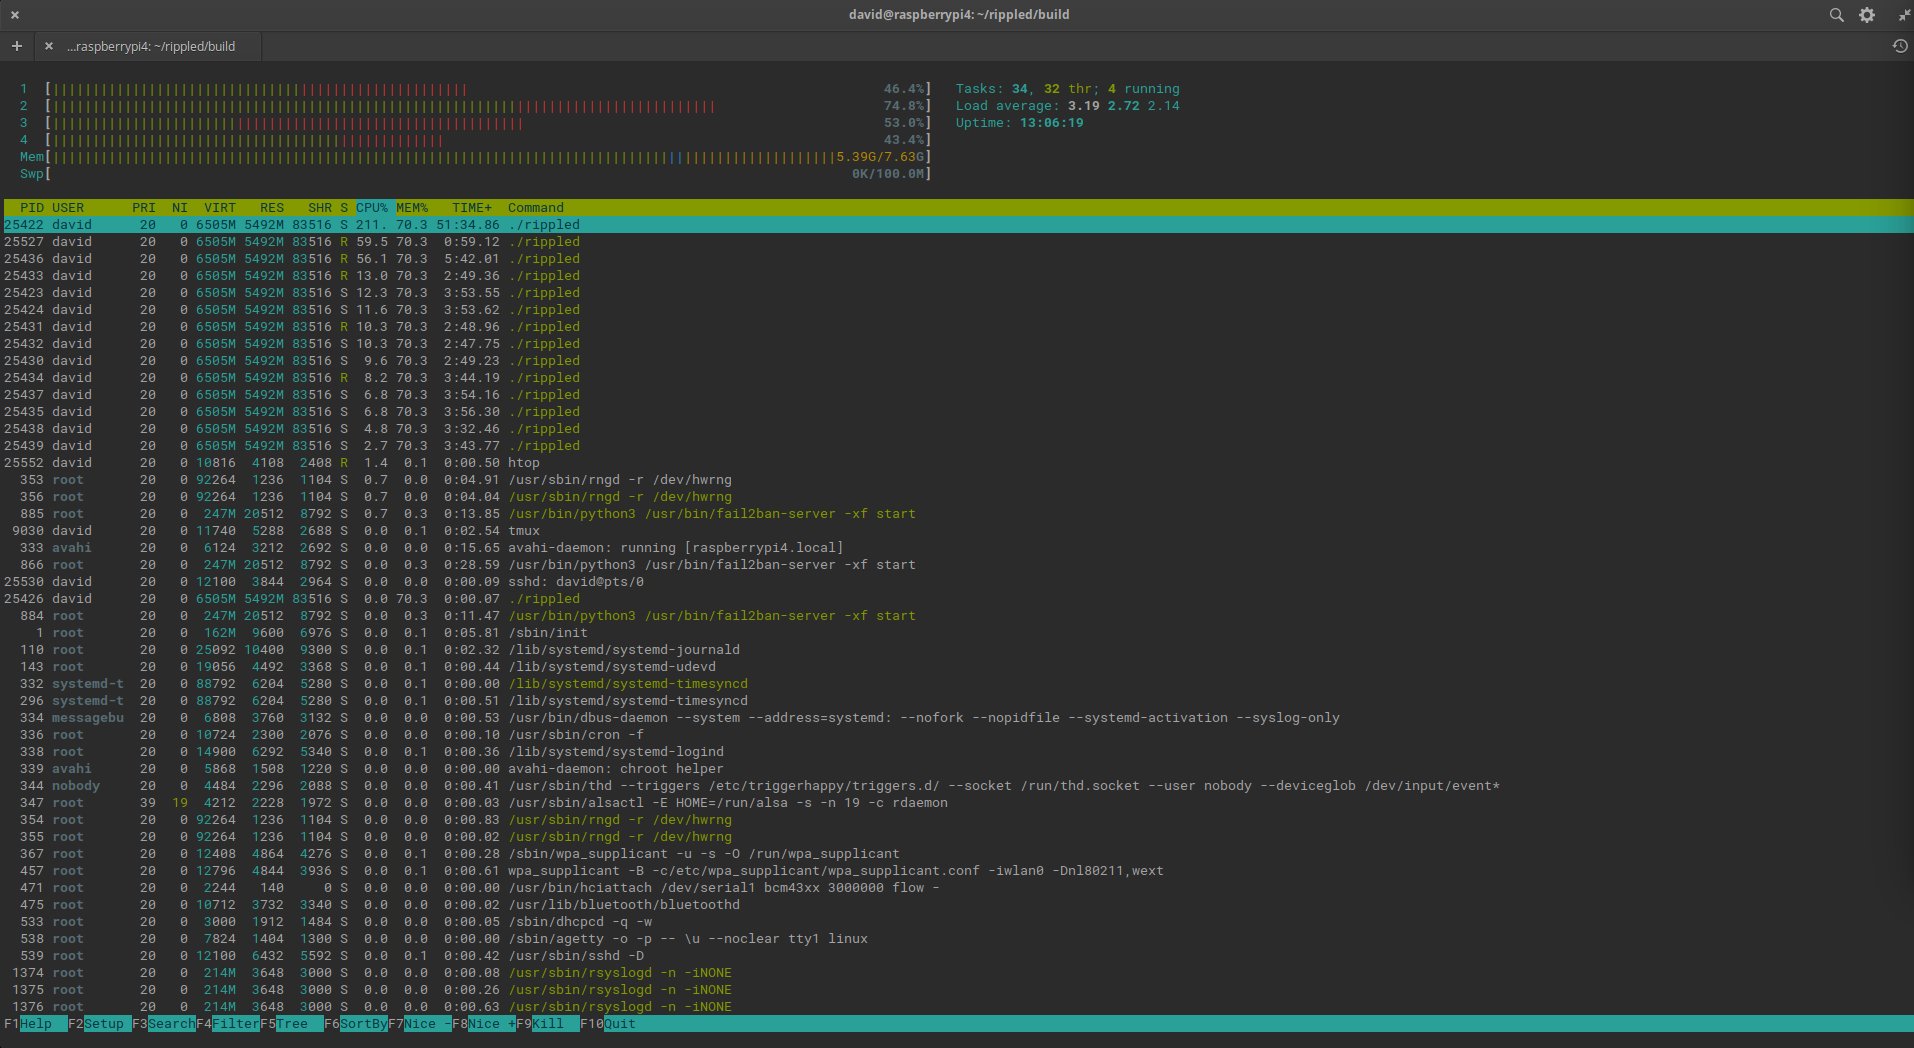Select wpa_supplicant row PID 457
Viewport: 1914px width, 1048px height.
tap(957, 871)
